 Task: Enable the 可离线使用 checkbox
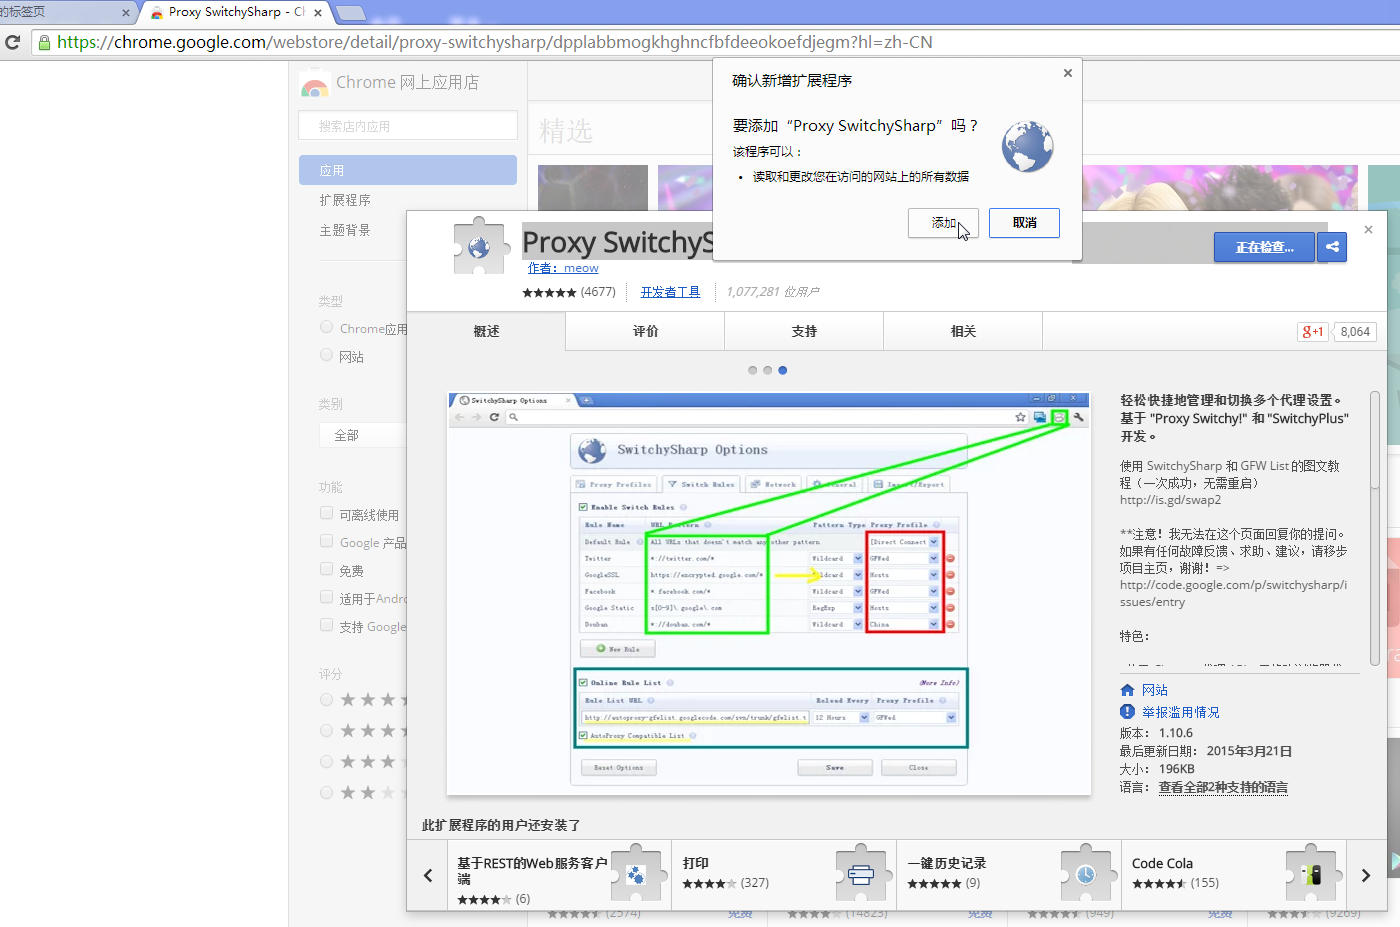click(x=326, y=513)
